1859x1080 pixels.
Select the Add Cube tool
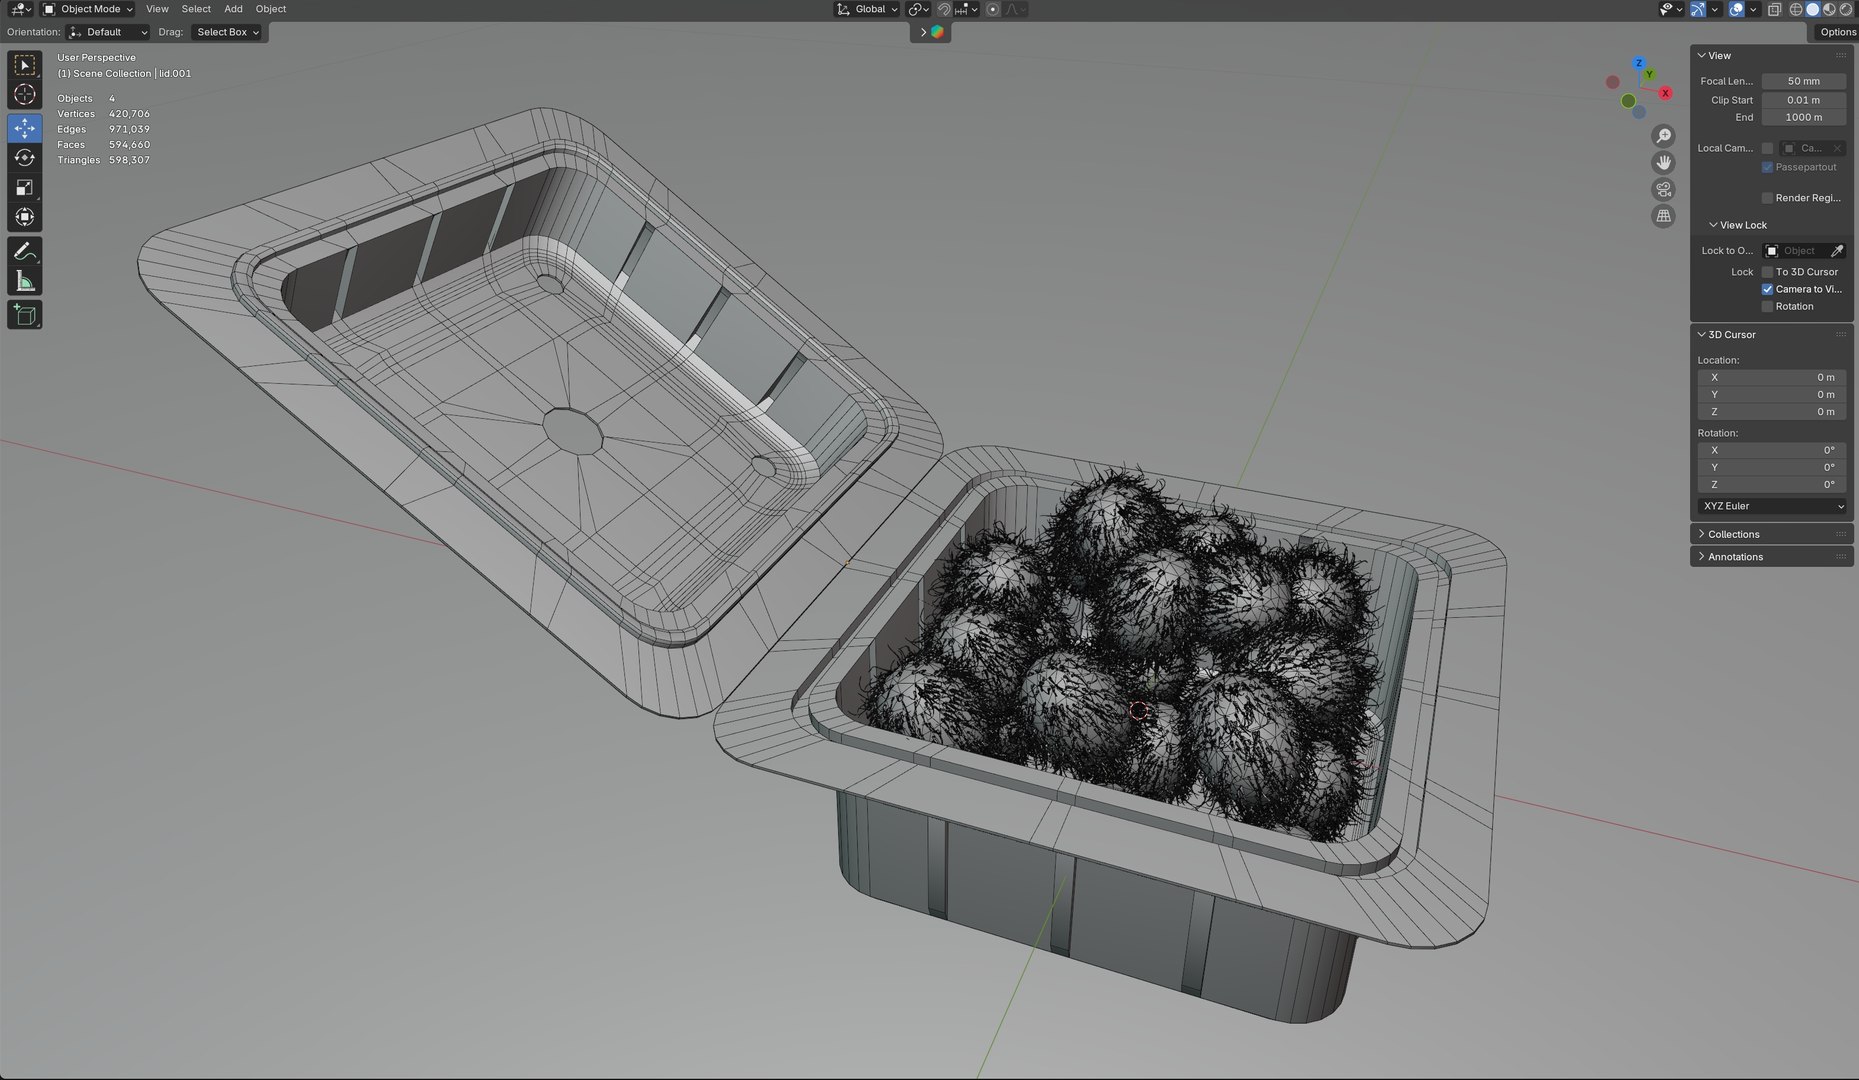(25, 315)
